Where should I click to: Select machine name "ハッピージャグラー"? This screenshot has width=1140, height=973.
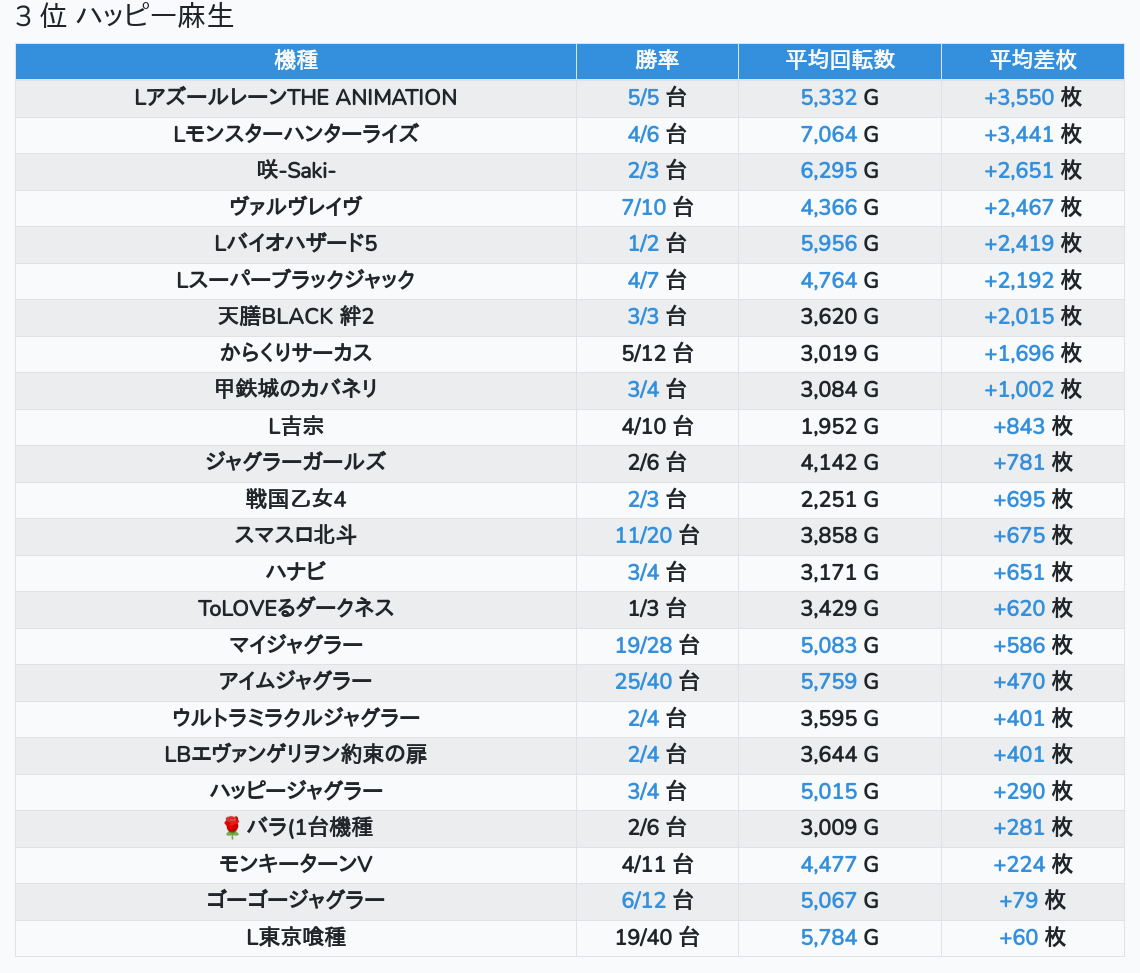pos(296,791)
